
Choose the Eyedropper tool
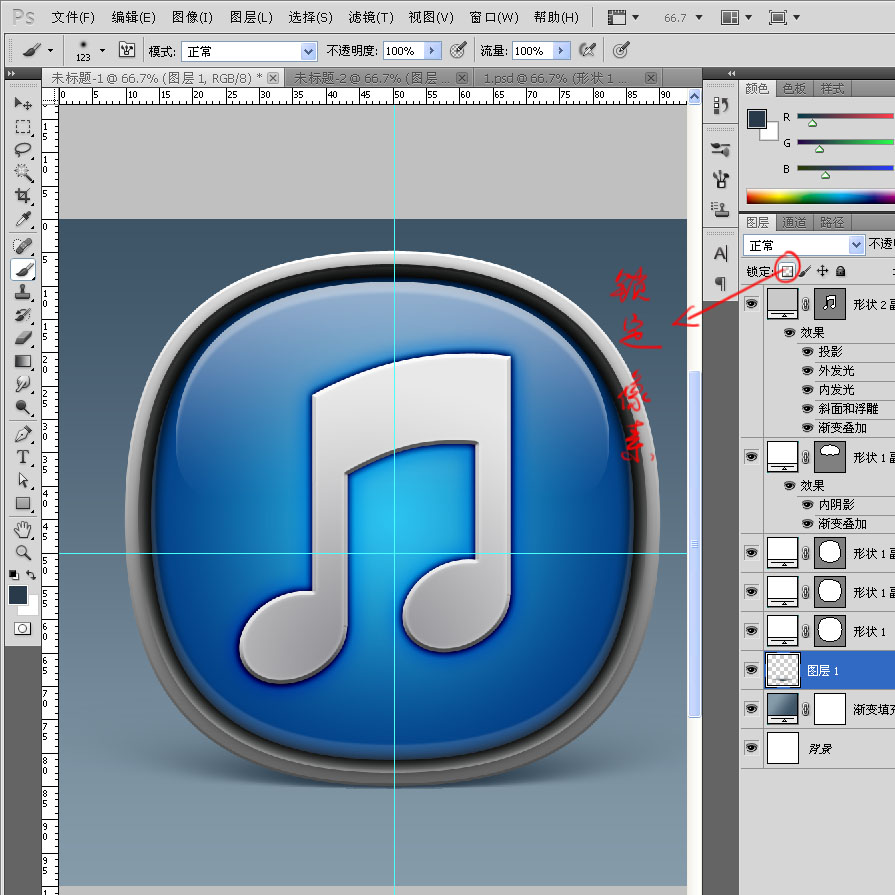23,219
